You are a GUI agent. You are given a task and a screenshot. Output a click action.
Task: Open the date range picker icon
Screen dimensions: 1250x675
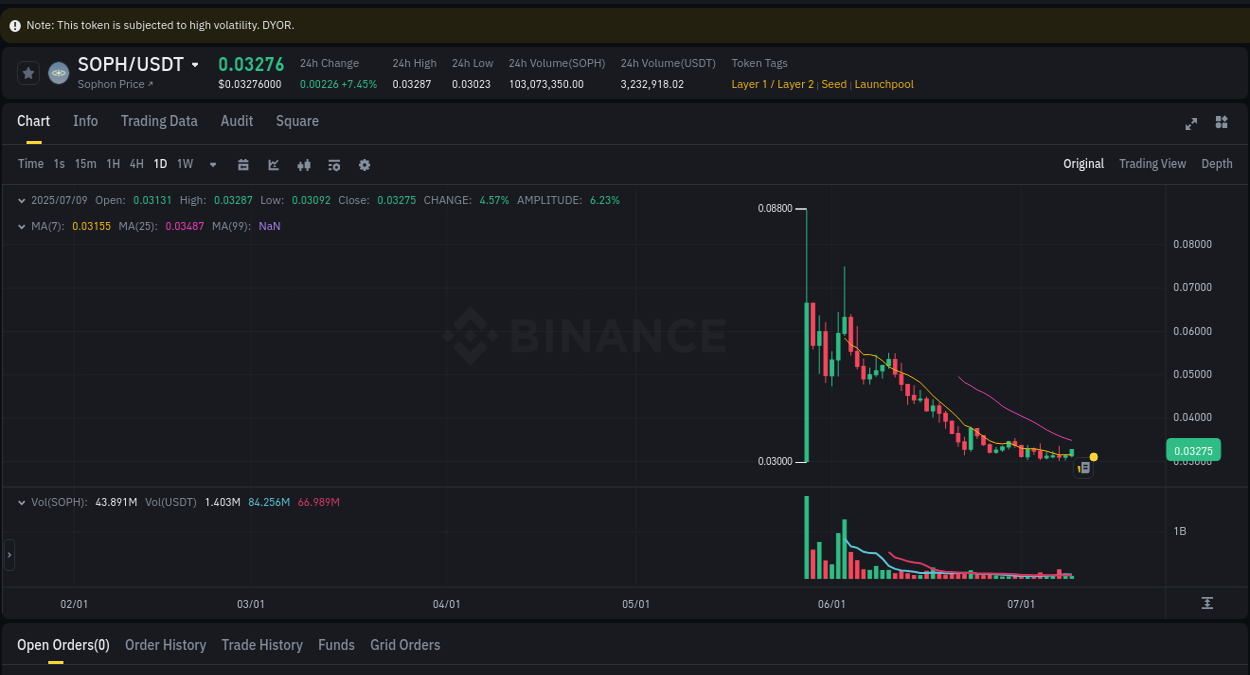(243, 164)
